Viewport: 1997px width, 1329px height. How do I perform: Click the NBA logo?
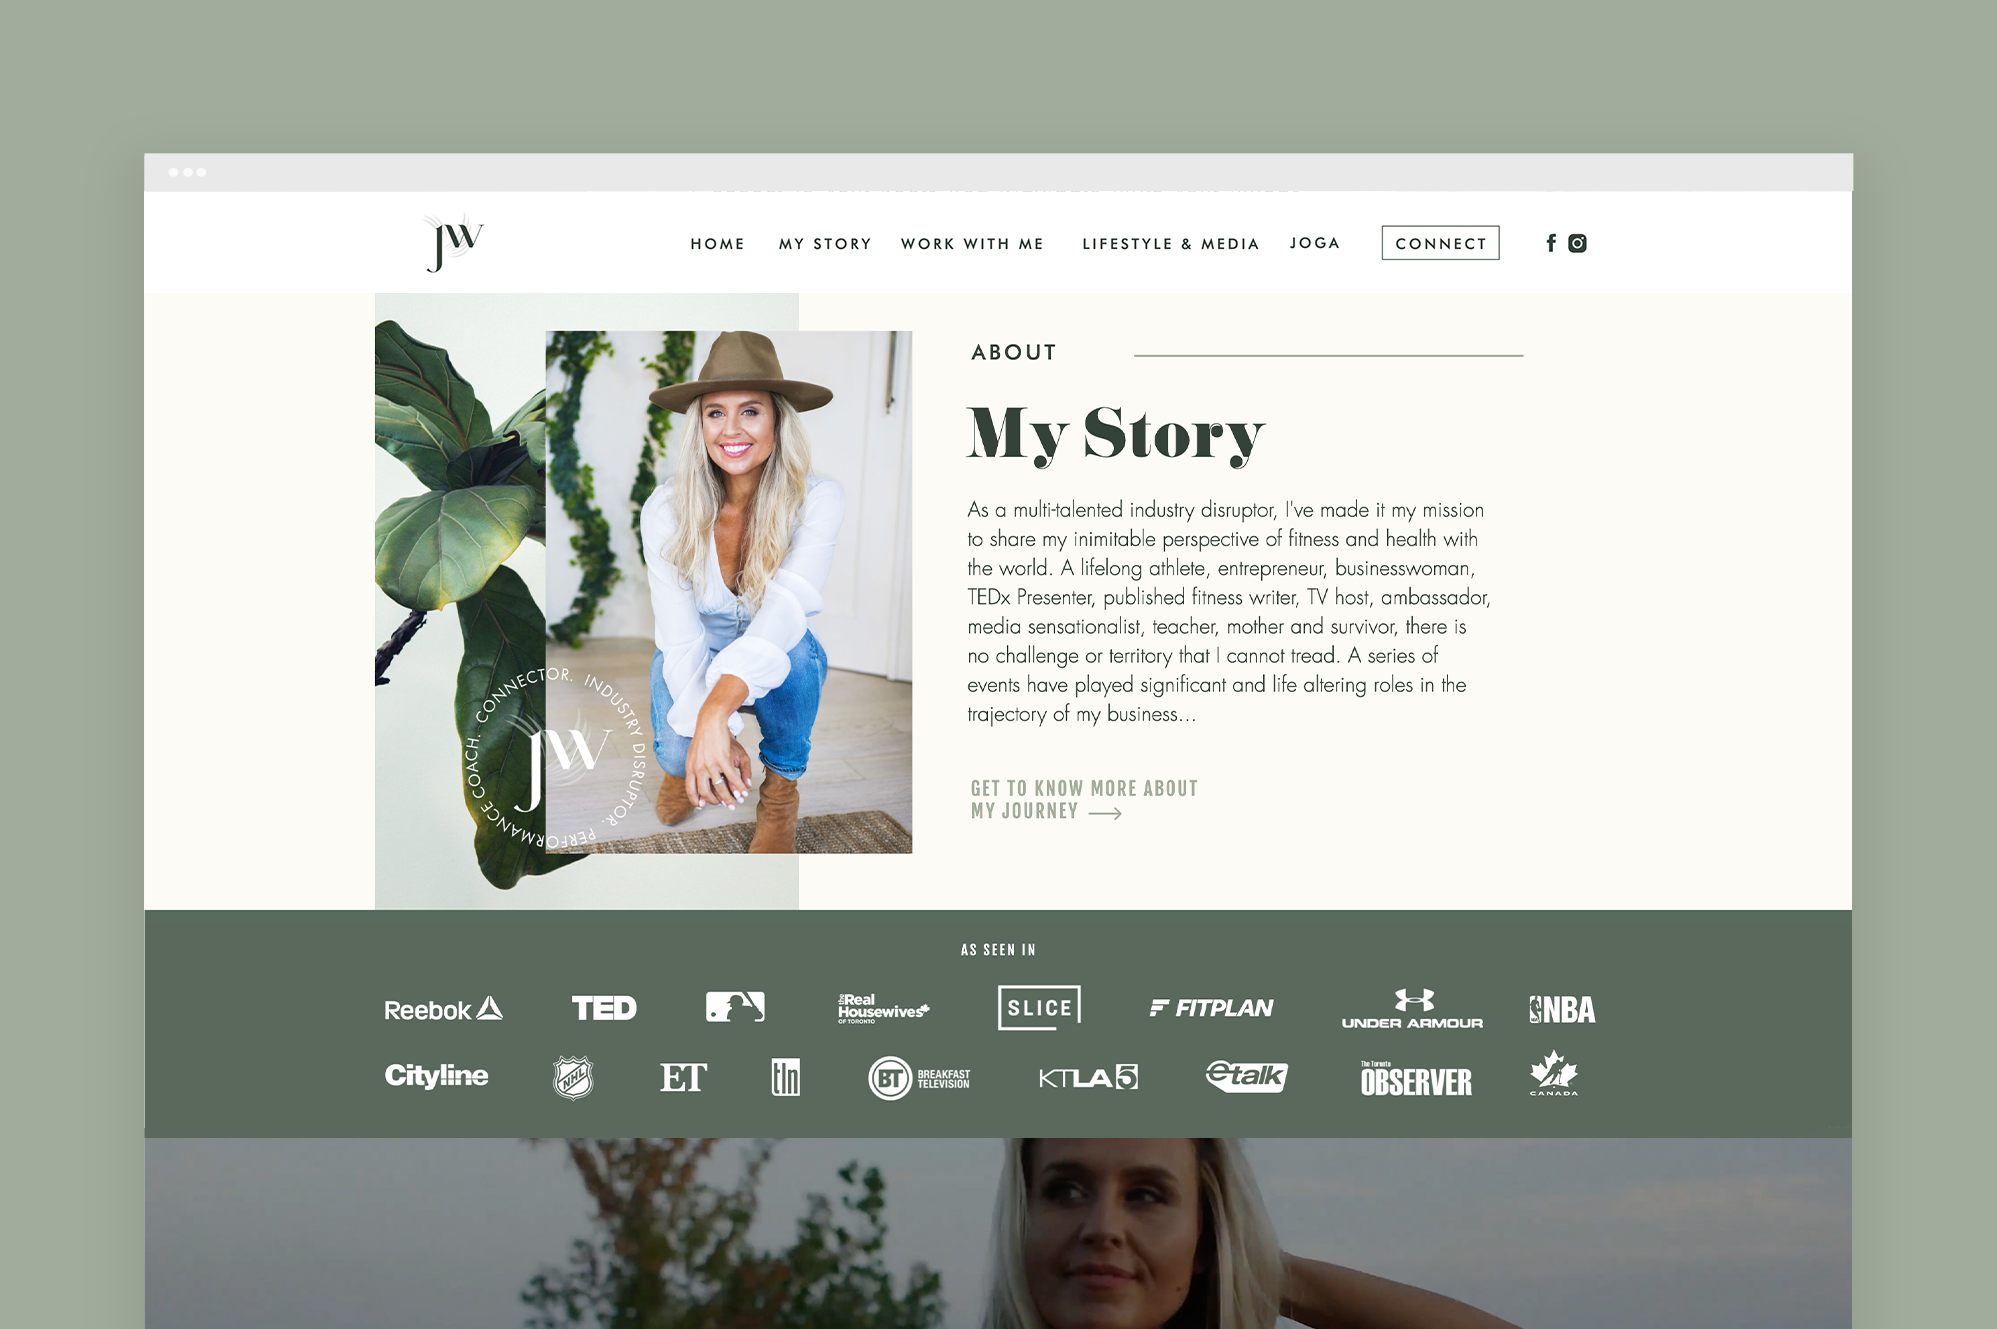[1562, 1010]
